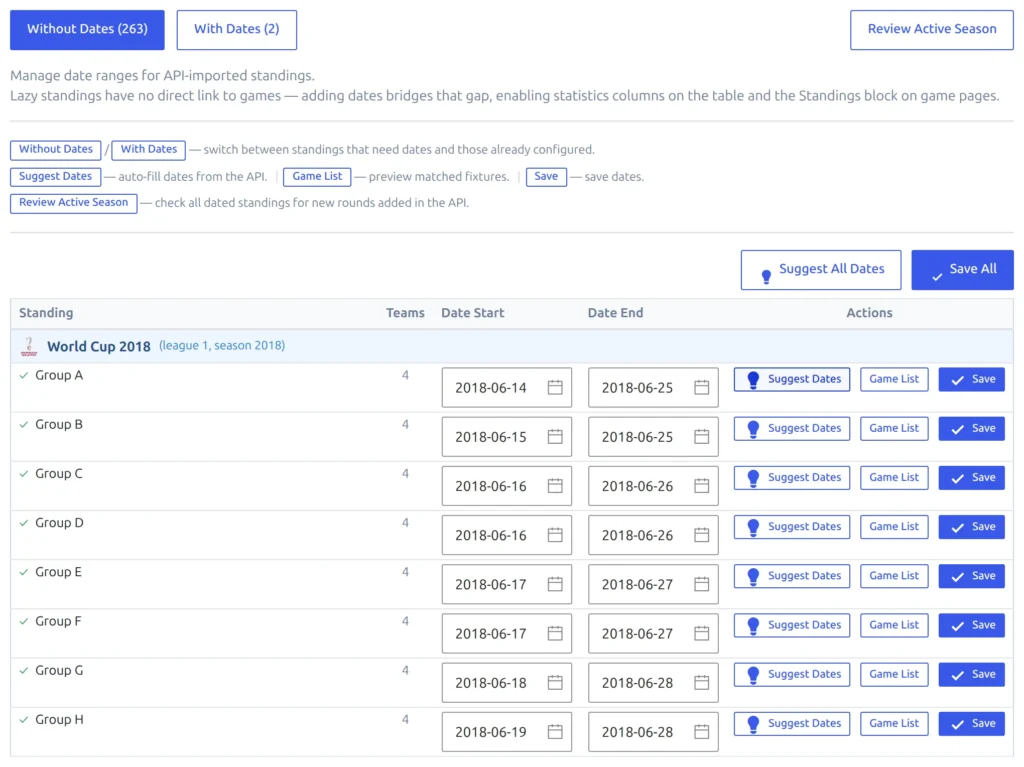Save the Group C date range
The height and width of the screenshot is (767, 1024).
(x=972, y=478)
